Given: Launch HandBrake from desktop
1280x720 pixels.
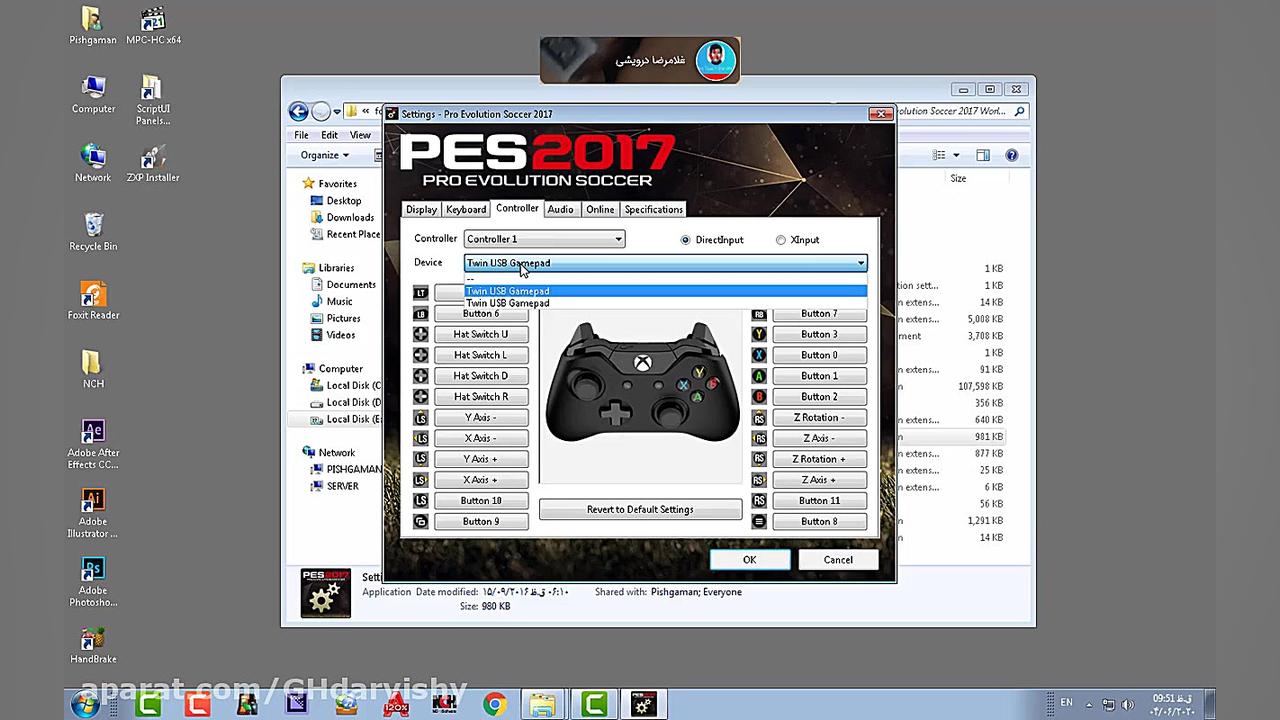Looking at the screenshot, I should click(x=93, y=645).
